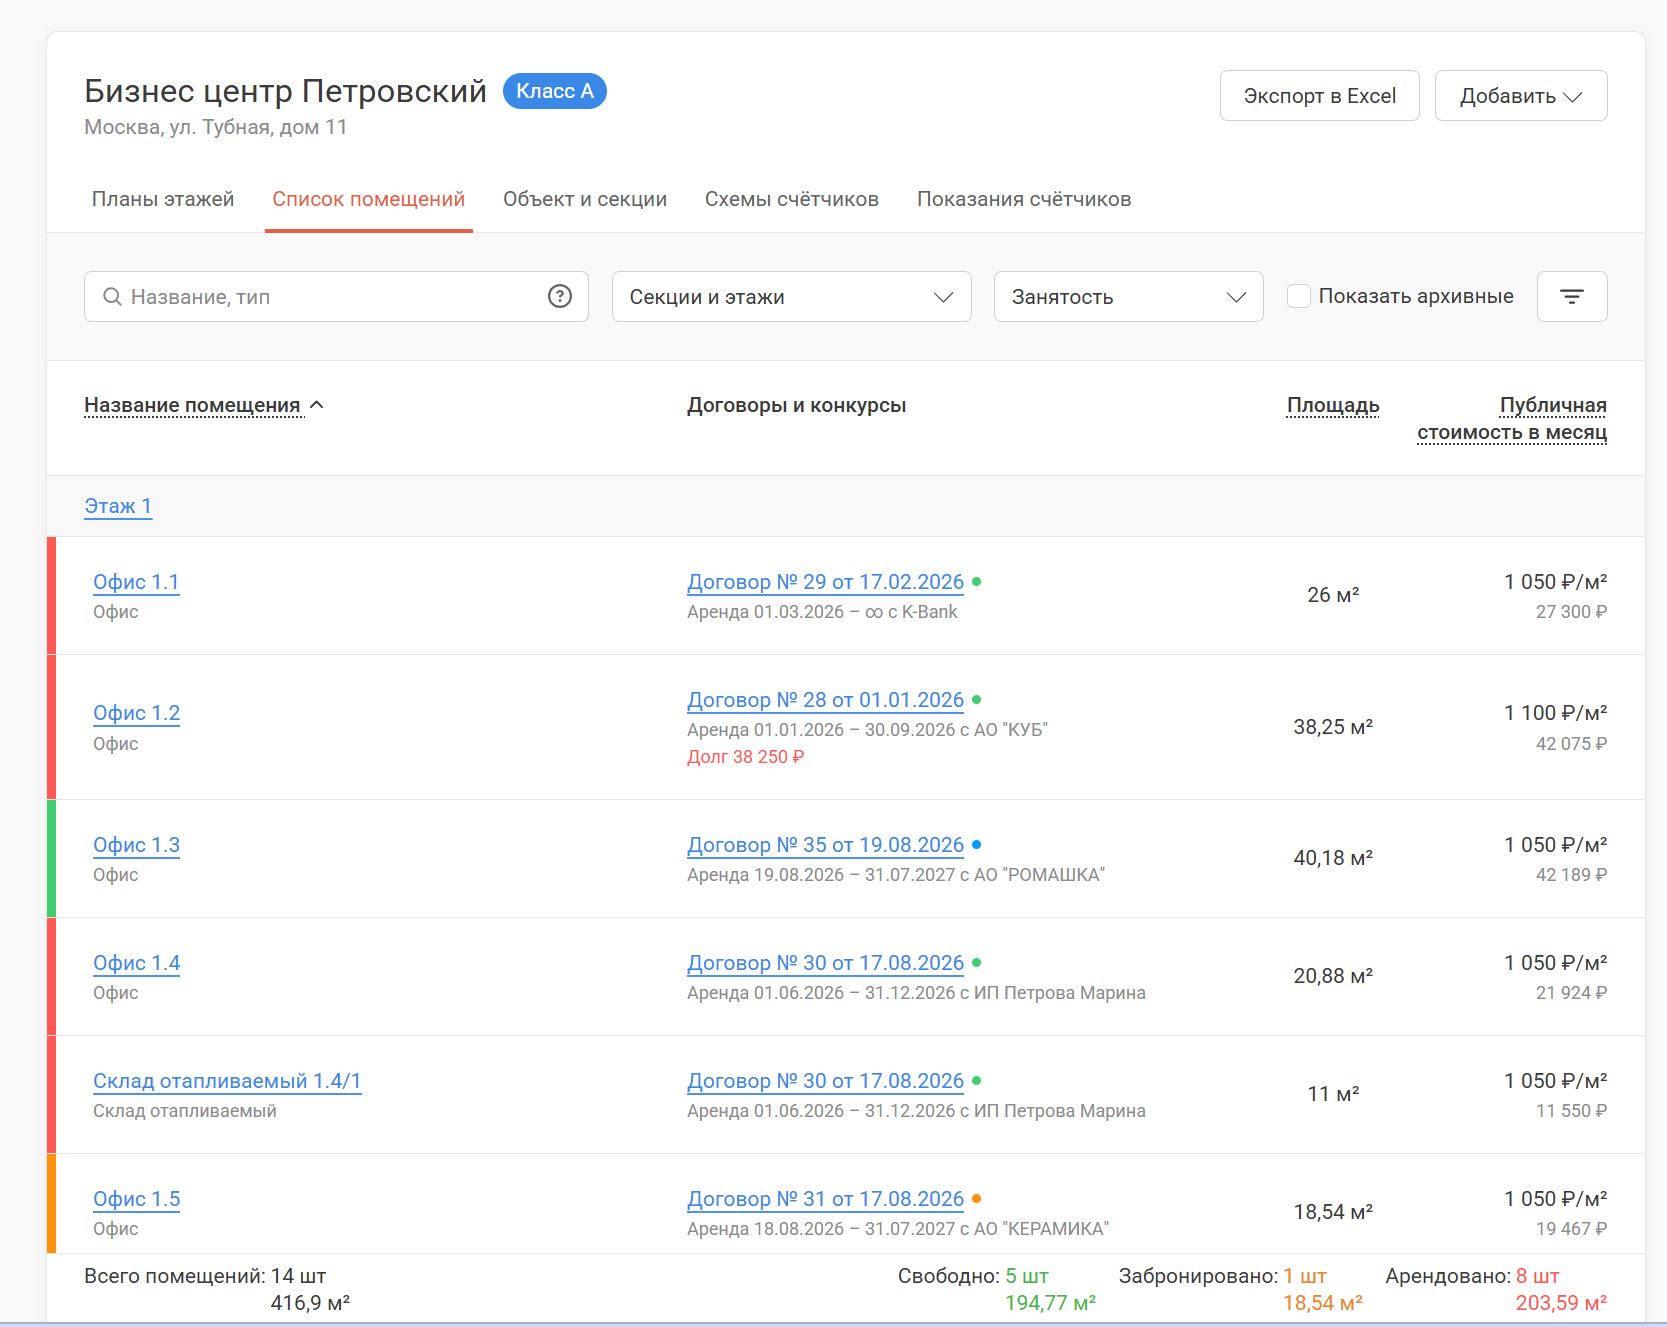Viewport: 1667px width, 1327px height.
Task: Click the Свободно: 5 шт summary
Action: click(973, 1276)
